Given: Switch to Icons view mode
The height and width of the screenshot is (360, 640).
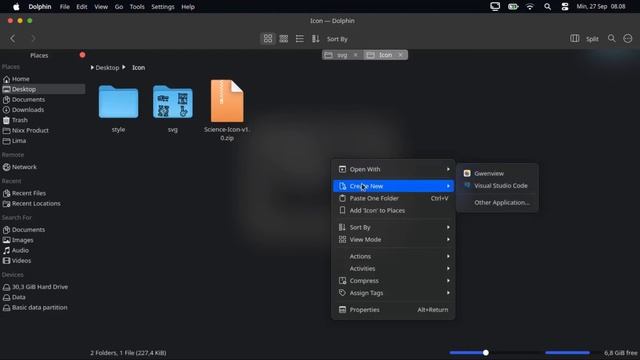Looking at the screenshot, I should (268, 39).
